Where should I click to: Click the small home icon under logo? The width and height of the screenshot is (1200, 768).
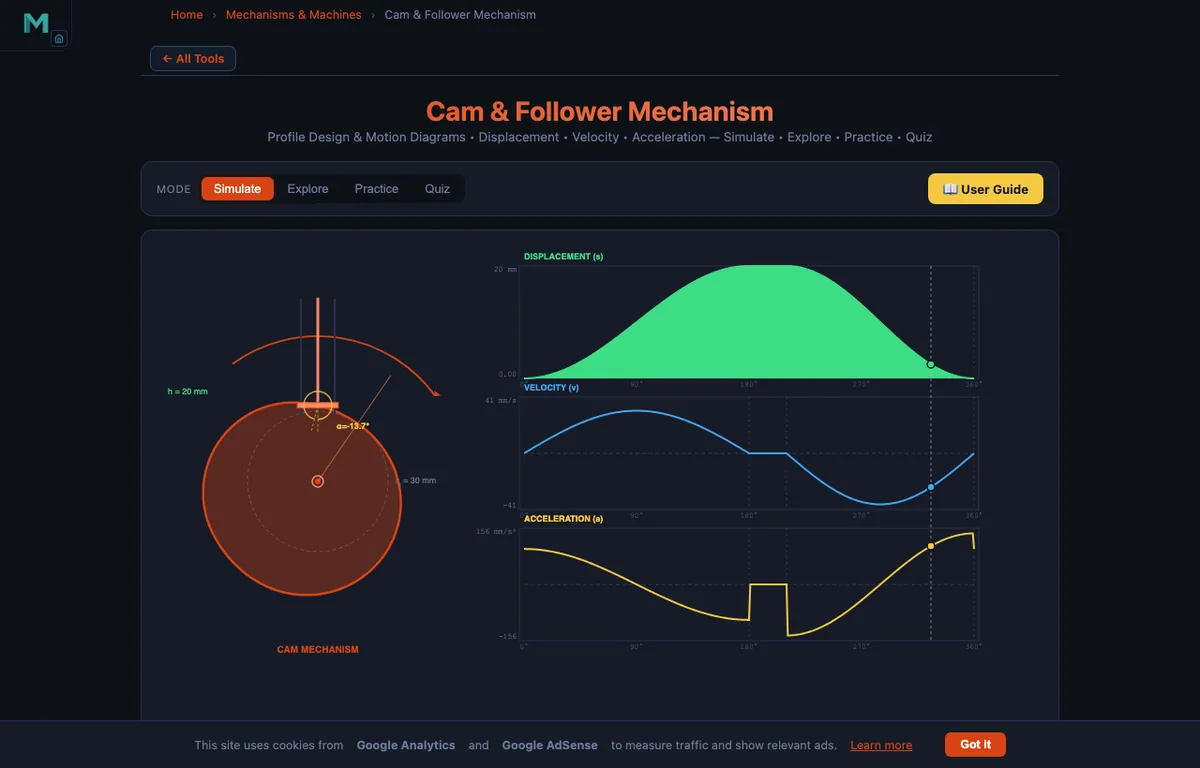59,39
